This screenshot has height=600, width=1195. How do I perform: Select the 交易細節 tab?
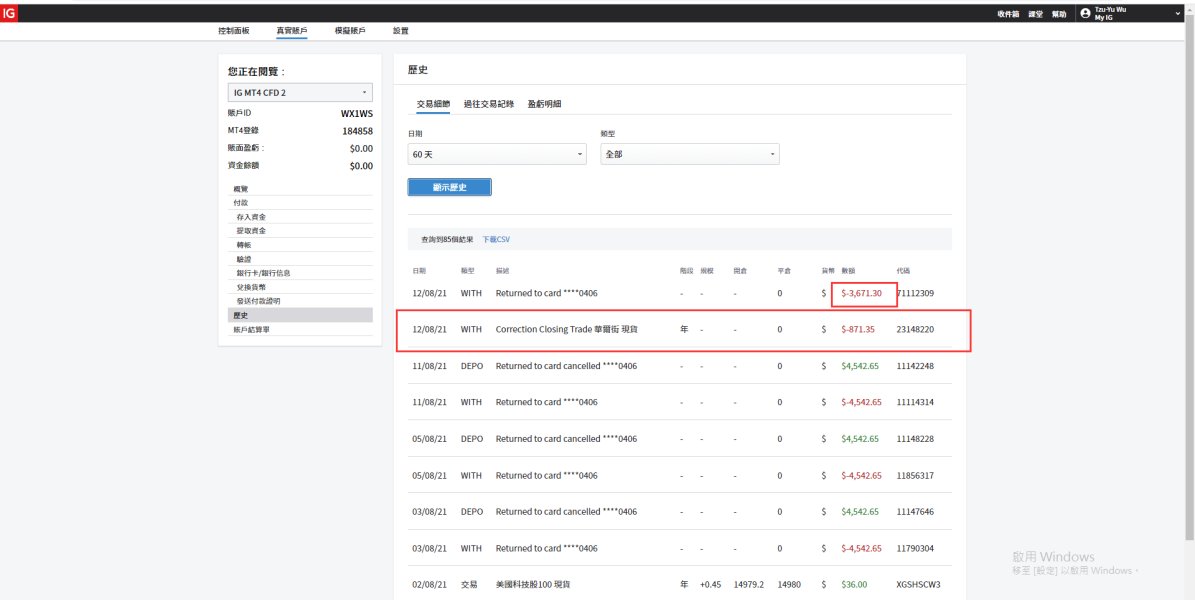pyautogui.click(x=433, y=104)
